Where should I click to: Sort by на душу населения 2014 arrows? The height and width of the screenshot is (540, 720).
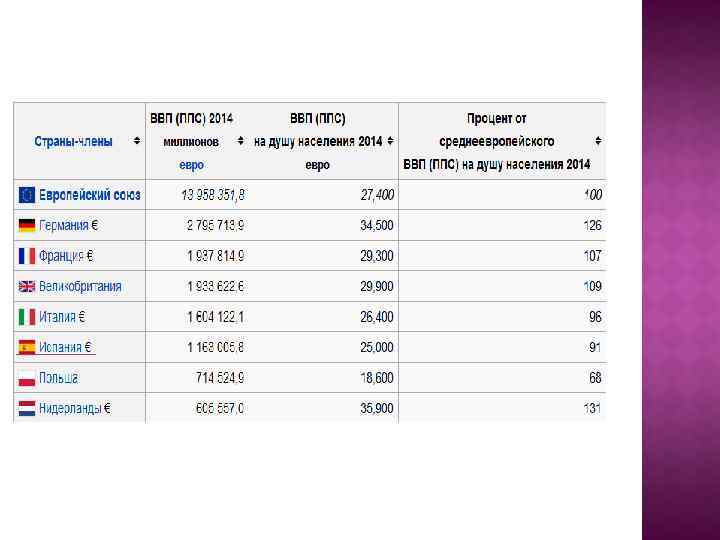coord(390,142)
